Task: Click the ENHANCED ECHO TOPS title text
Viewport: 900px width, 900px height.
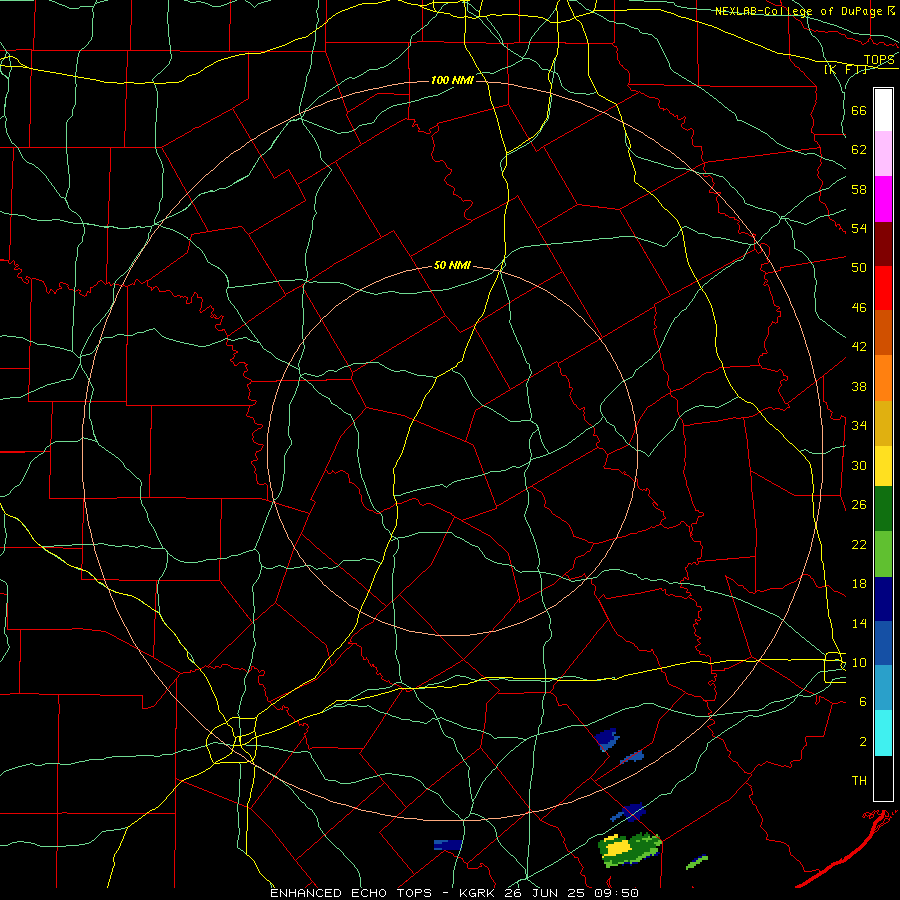Action: tap(351, 893)
